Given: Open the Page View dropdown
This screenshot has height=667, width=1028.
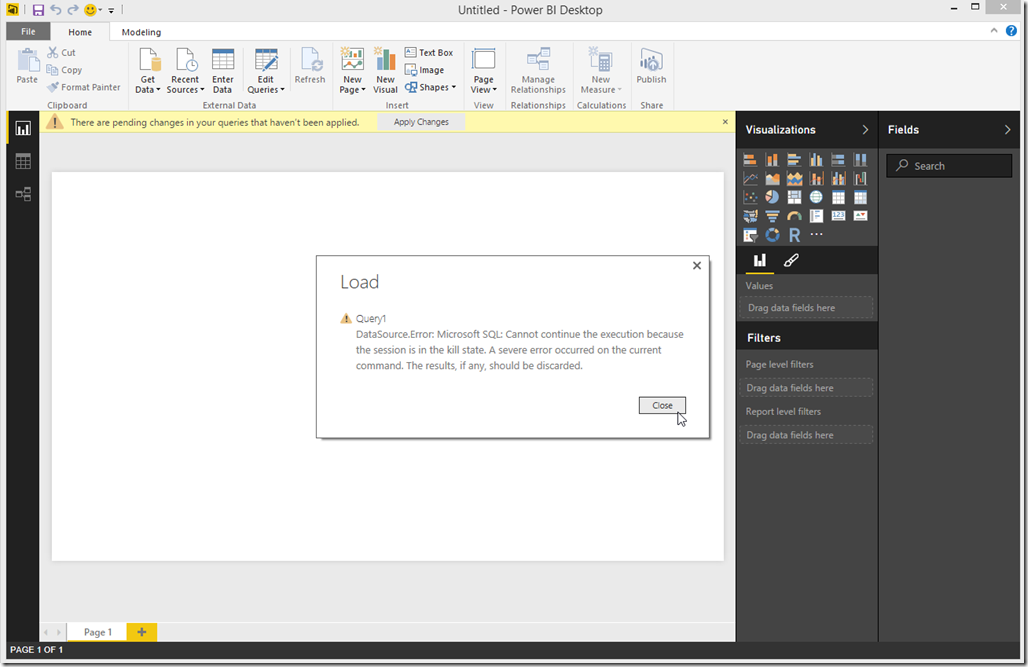Looking at the screenshot, I should 483,71.
